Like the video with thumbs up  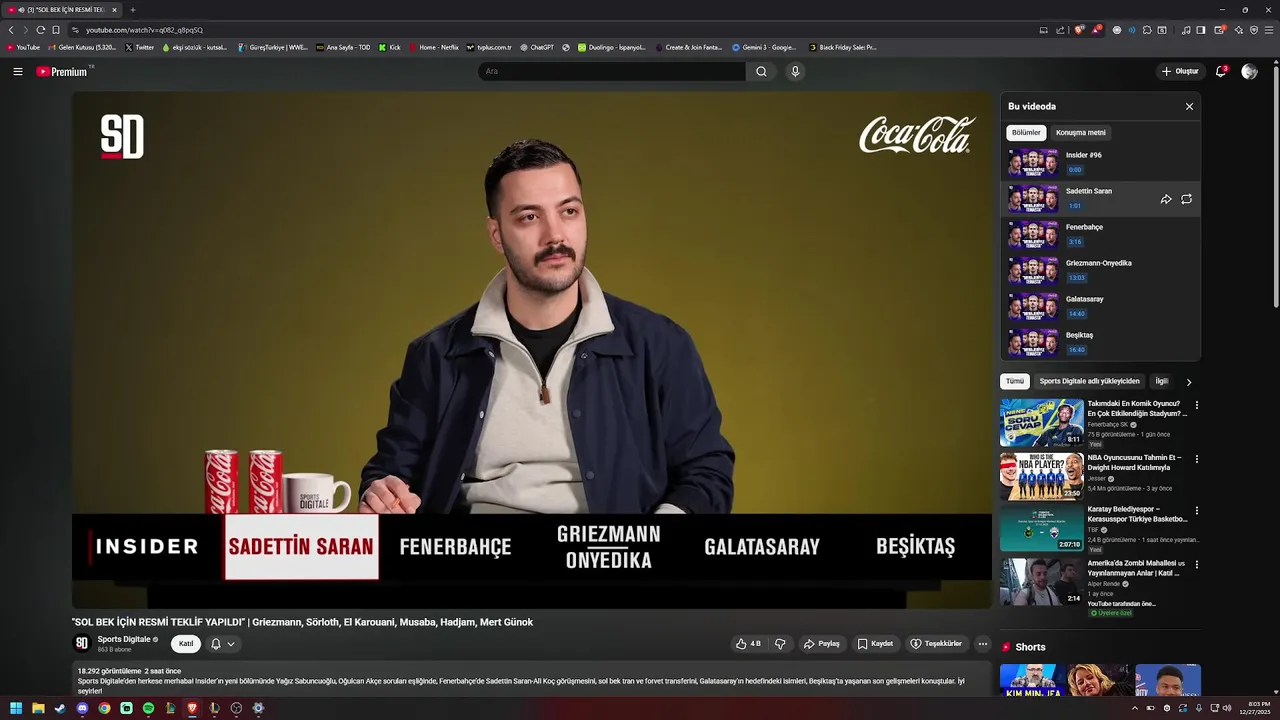coord(748,644)
